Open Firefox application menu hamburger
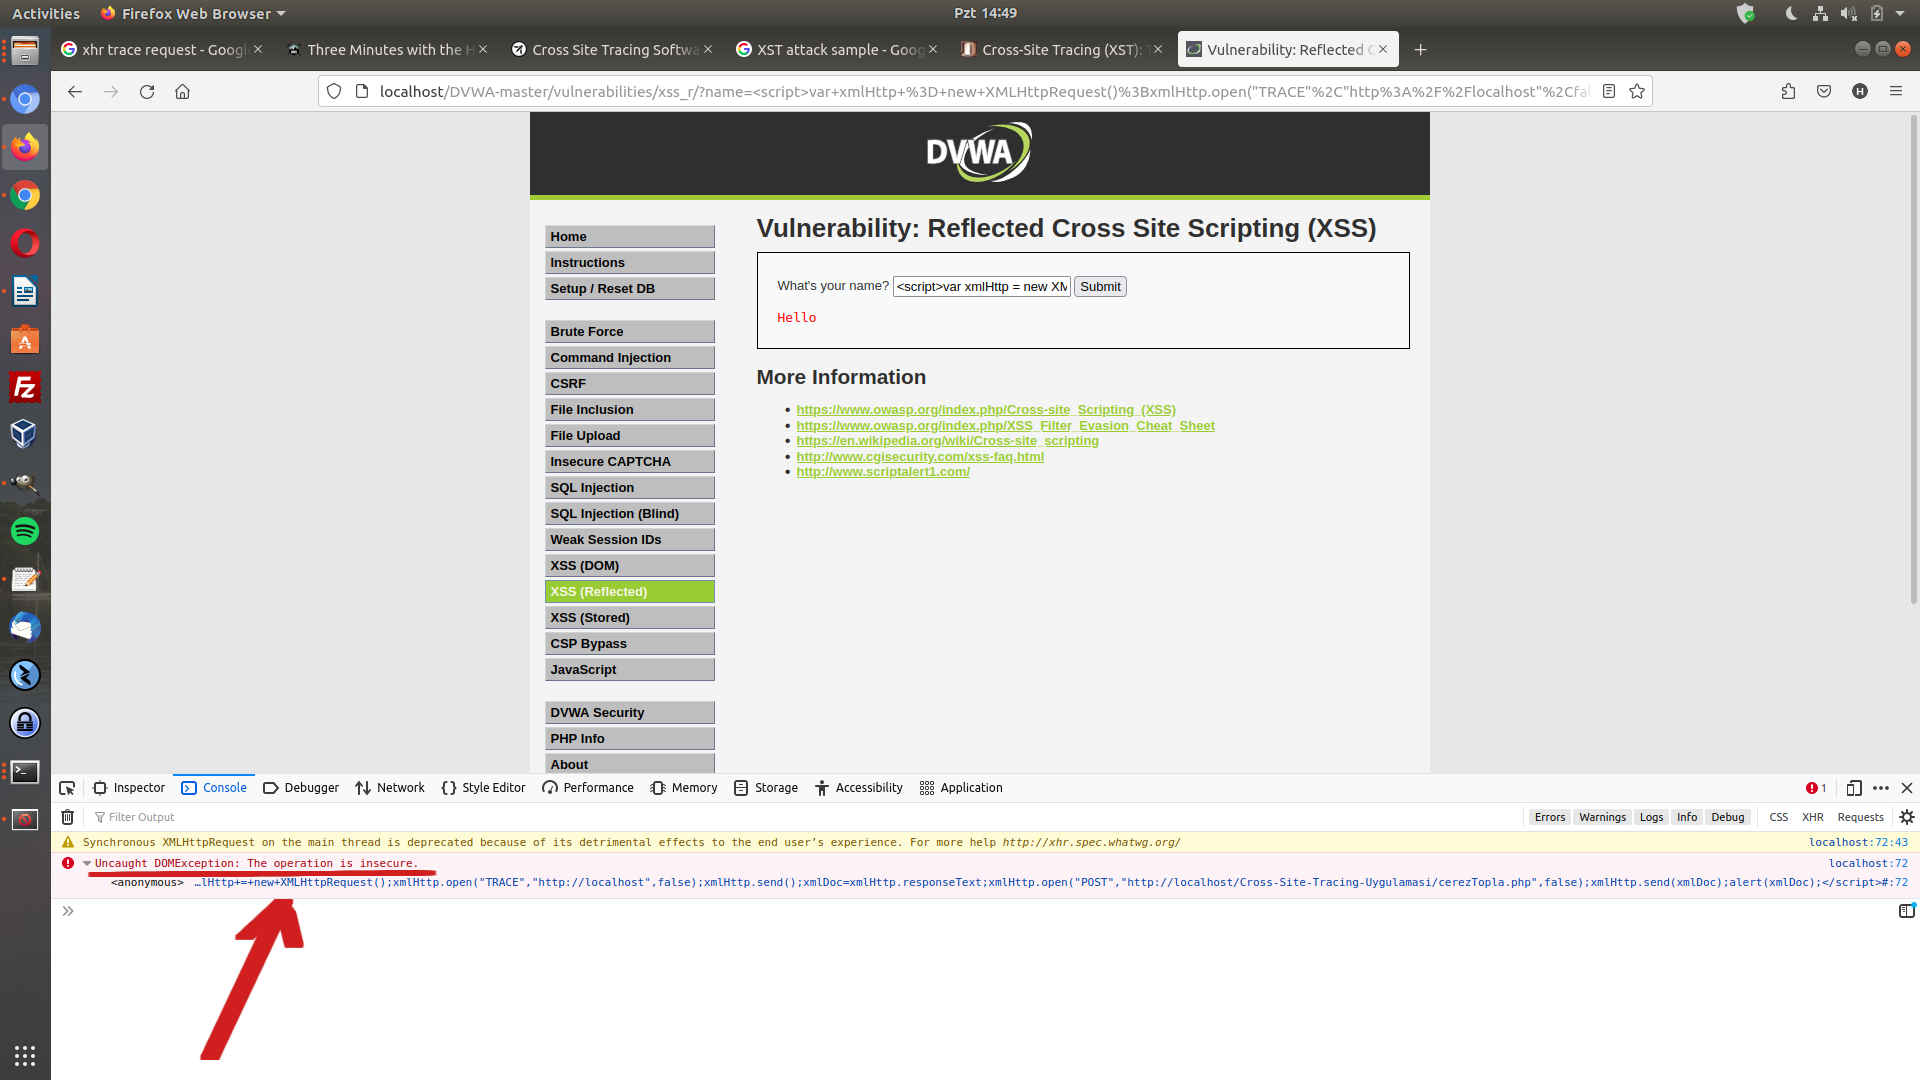The height and width of the screenshot is (1080, 1920). [1895, 91]
